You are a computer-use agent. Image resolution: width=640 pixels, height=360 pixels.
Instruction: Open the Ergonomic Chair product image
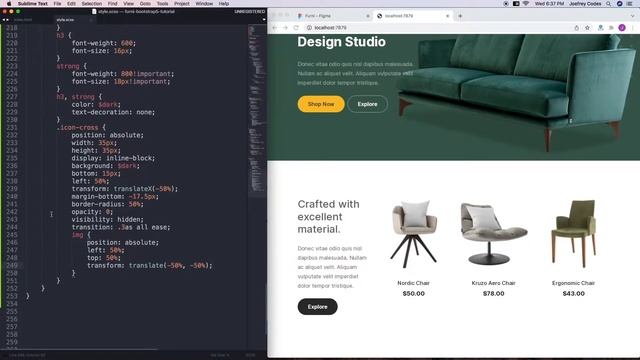(x=573, y=234)
